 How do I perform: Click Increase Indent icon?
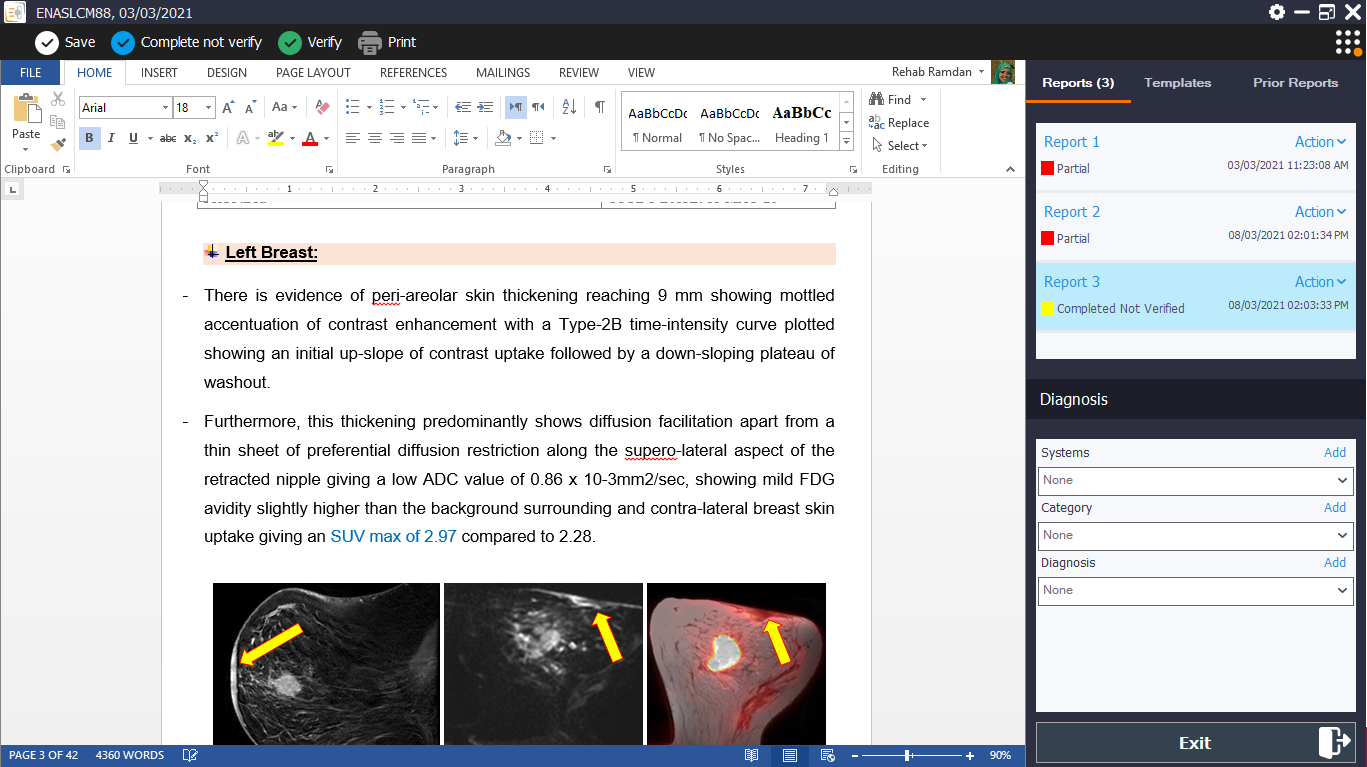pos(485,107)
